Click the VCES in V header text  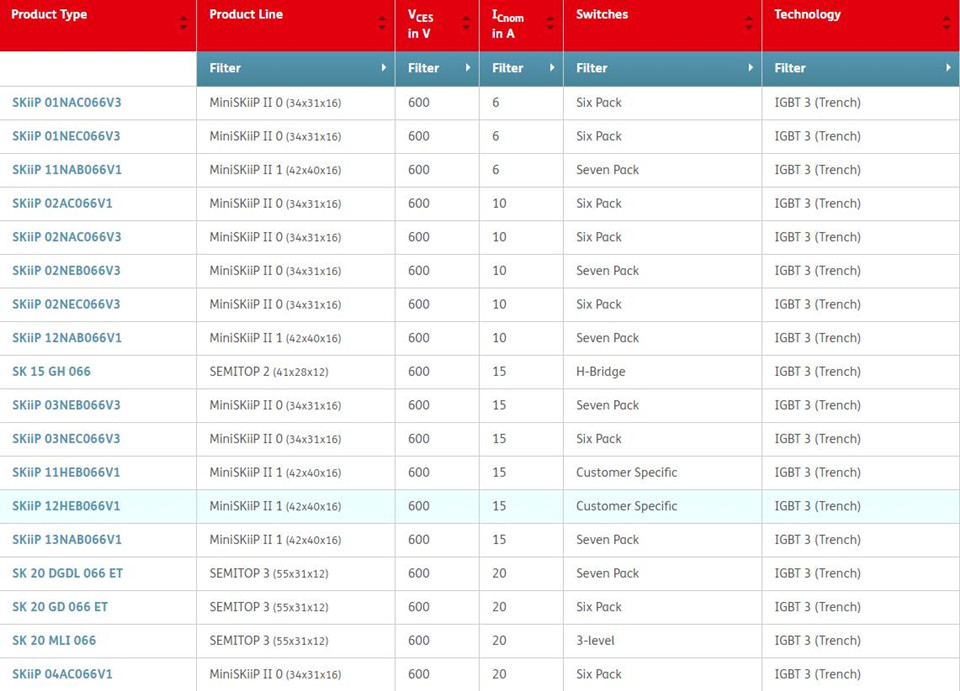pos(421,24)
